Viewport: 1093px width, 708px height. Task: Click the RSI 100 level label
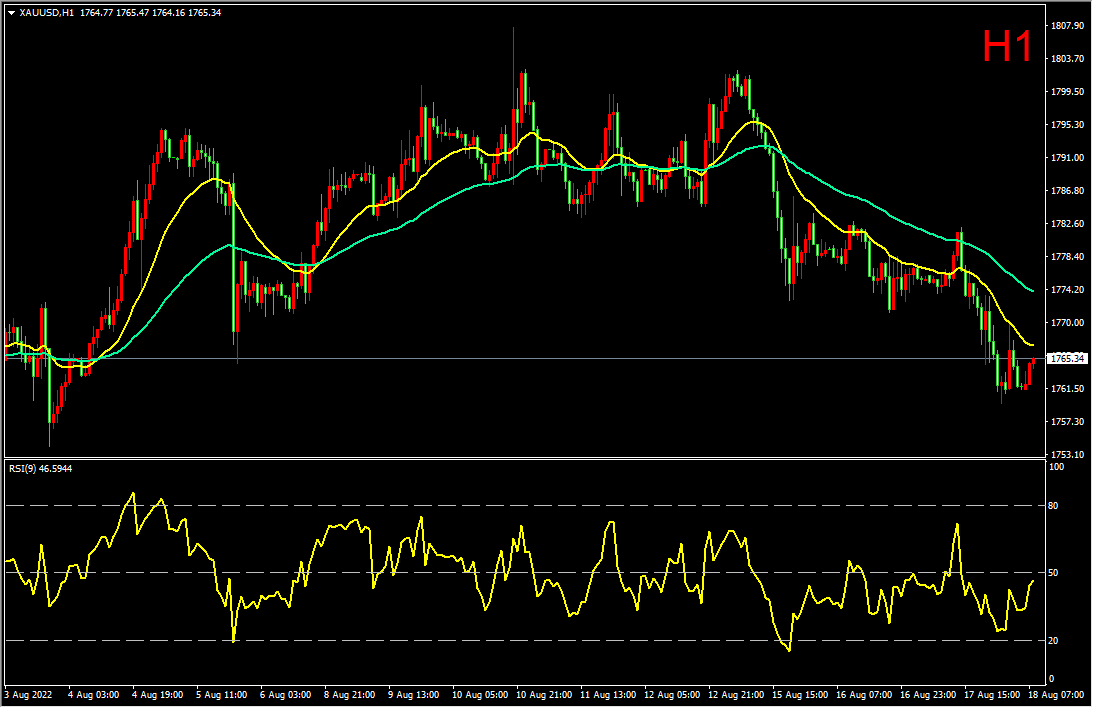point(1057,467)
